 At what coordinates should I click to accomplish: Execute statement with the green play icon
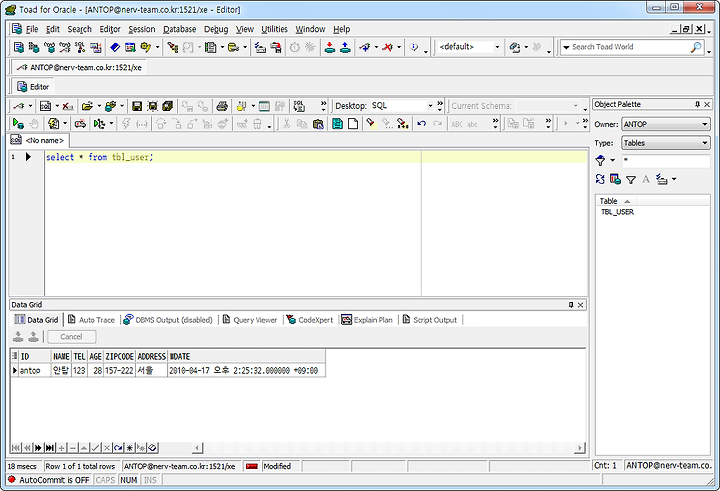click(18, 124)
